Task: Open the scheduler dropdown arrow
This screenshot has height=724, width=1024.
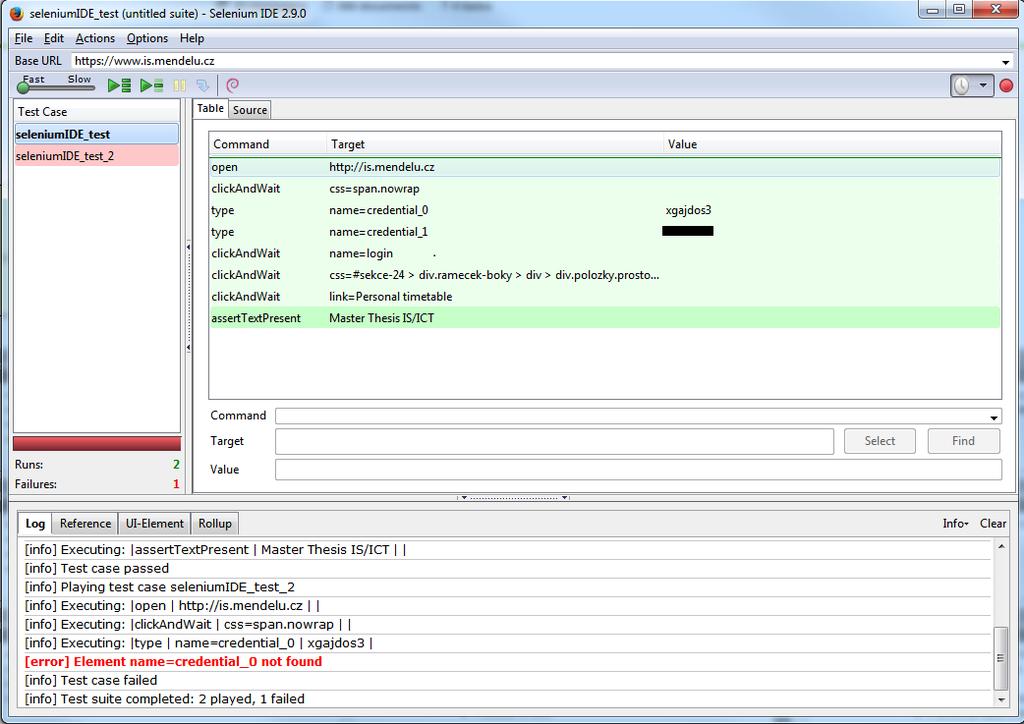Action: [x=984, y=86]
